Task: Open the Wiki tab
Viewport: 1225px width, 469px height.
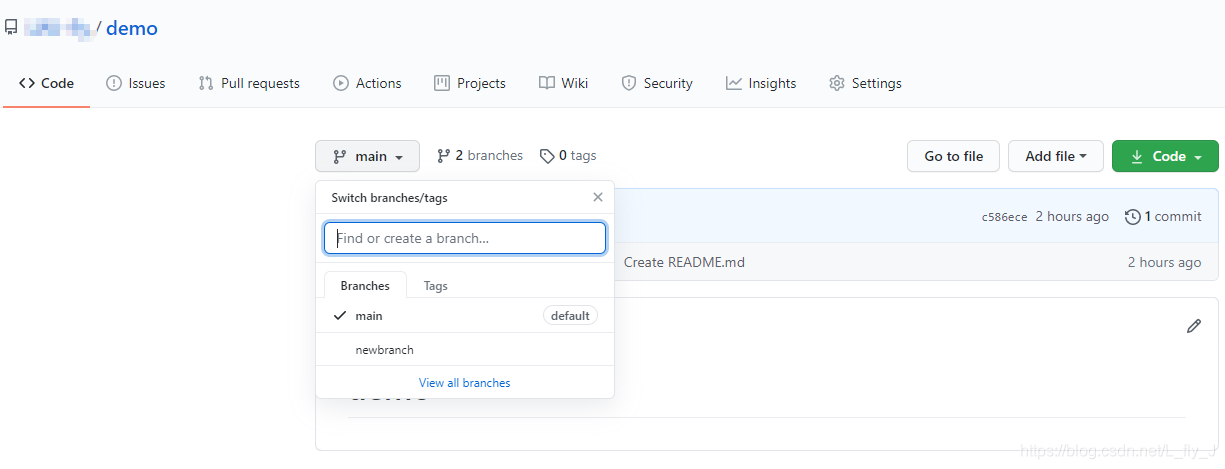Action: 563,83
